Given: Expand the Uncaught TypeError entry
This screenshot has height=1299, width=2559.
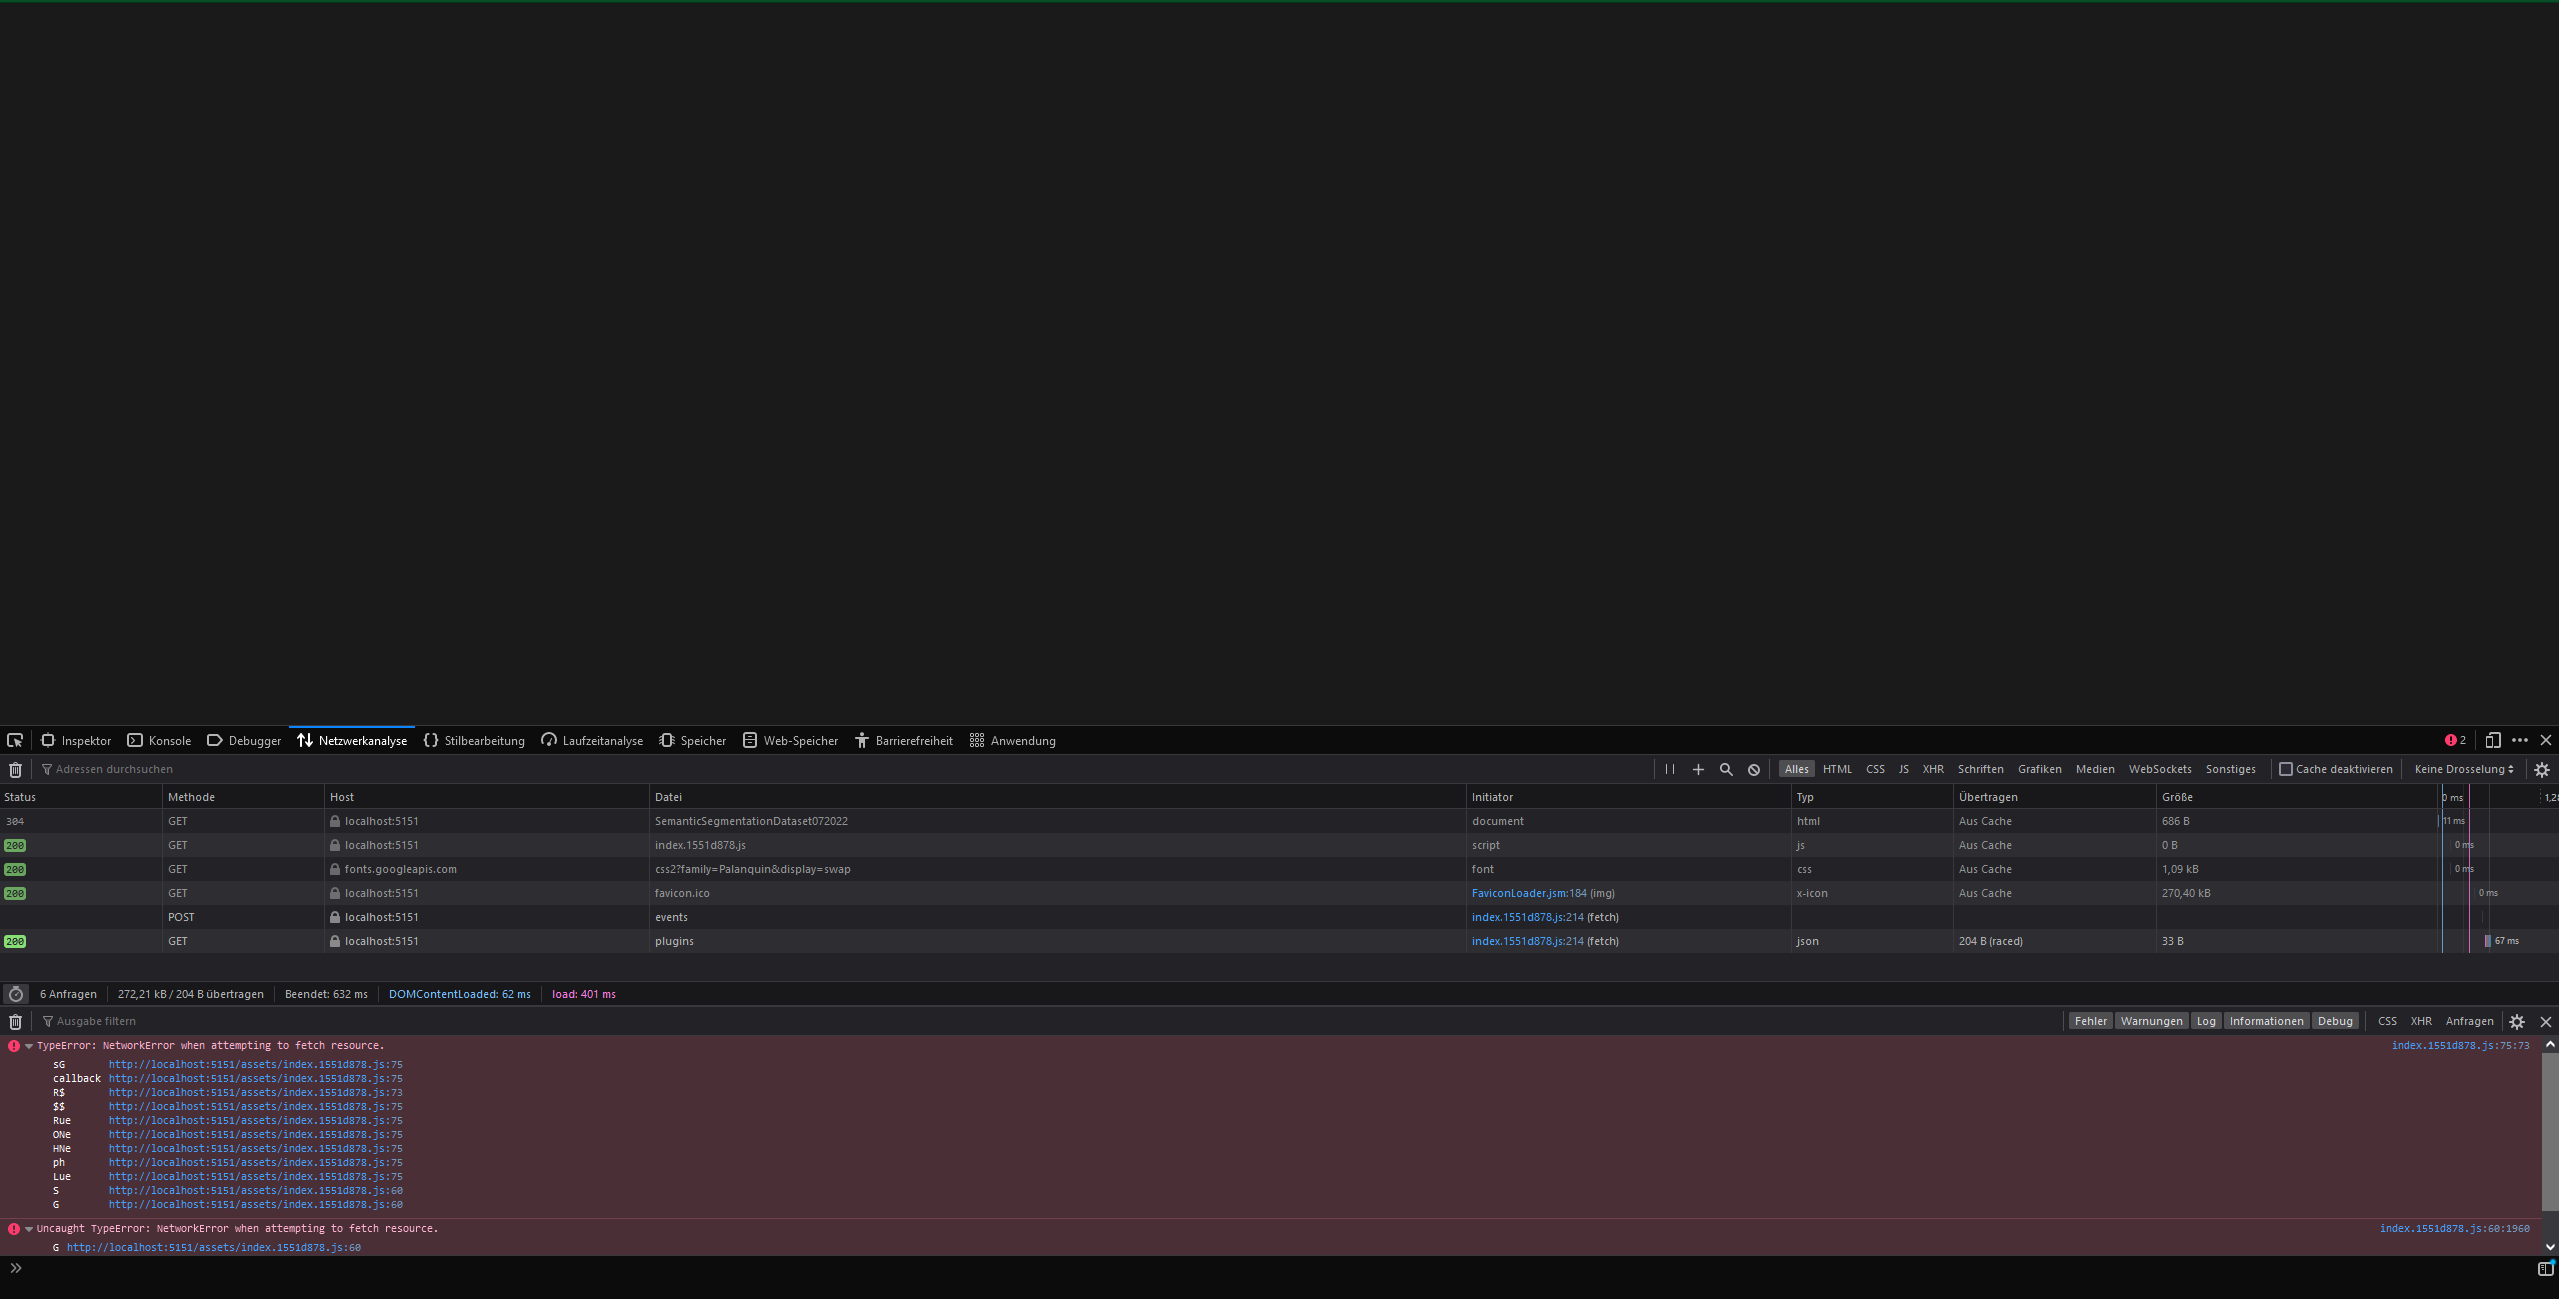Looking at the screenshot, I should [x=27, y=1228].
